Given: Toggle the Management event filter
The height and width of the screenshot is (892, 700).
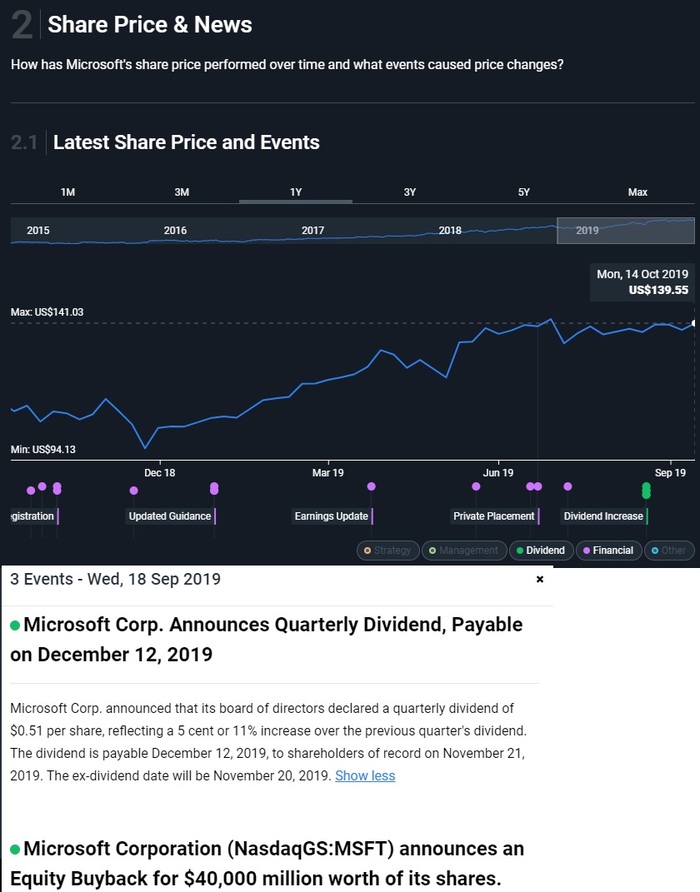Looking at the screenshot, I should click(x=463, y=550).
